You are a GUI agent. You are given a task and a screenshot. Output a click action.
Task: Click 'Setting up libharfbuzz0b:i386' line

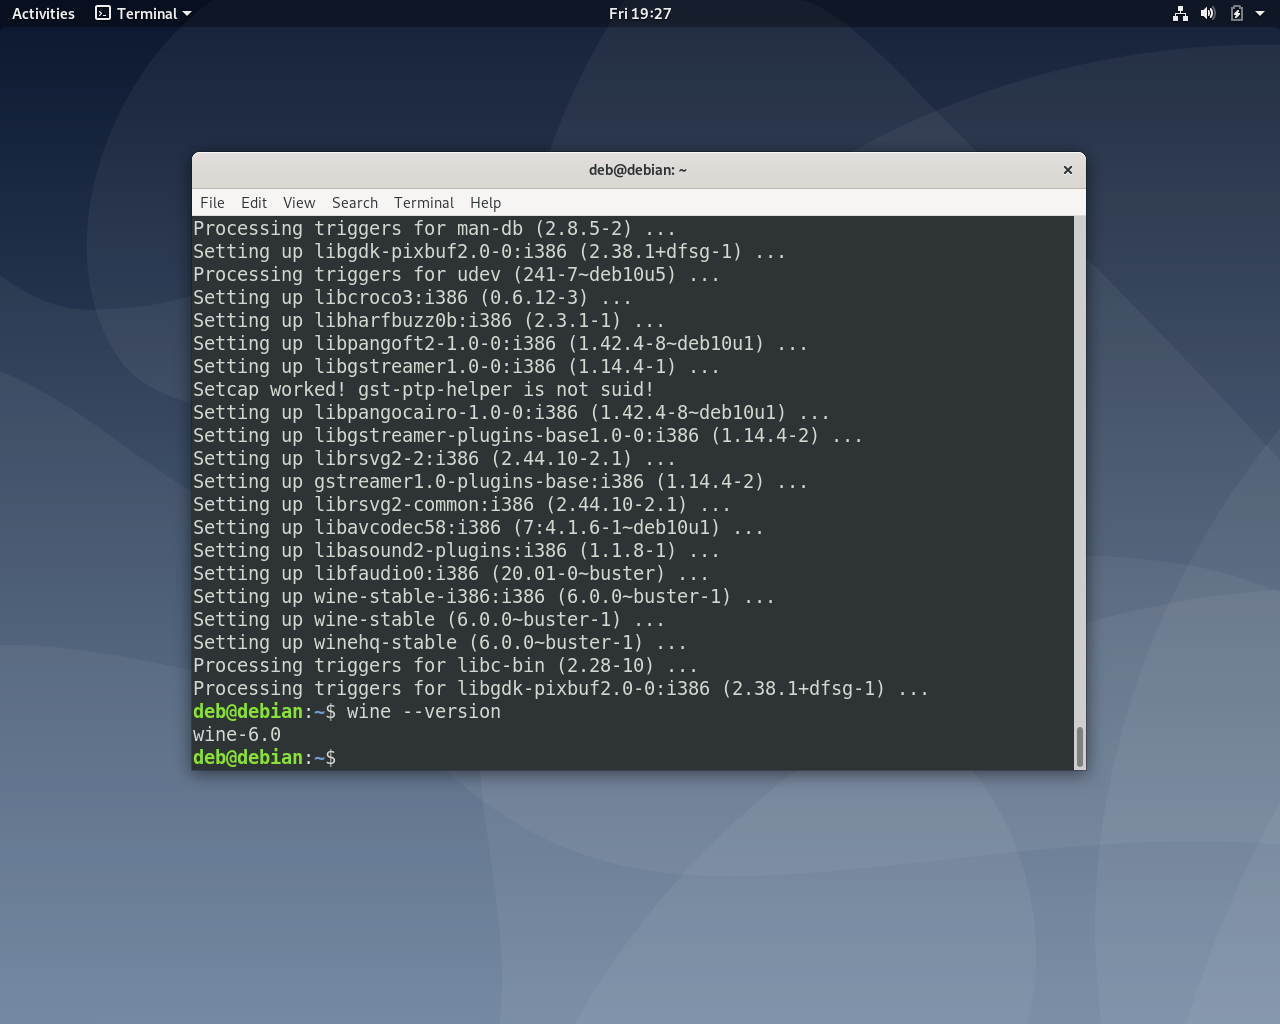429,321
